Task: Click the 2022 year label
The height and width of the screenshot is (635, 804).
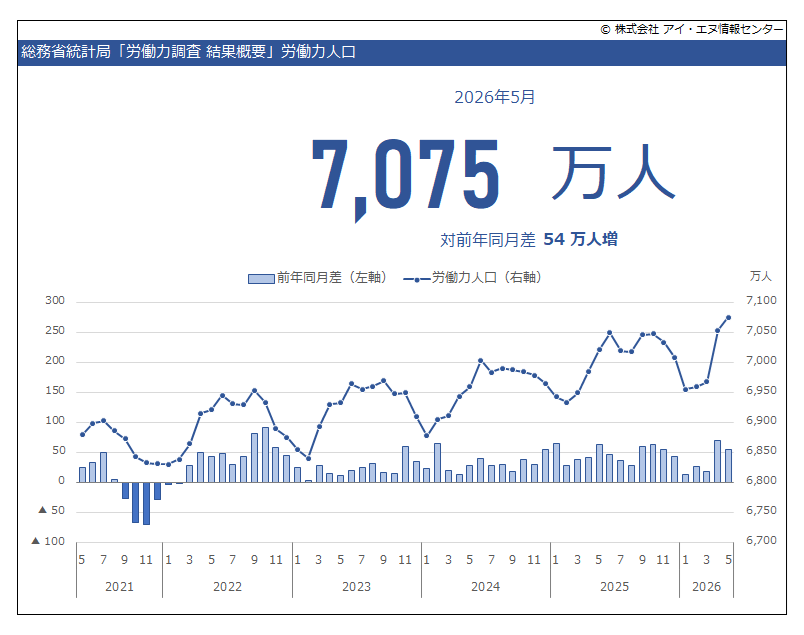Action: click(228, 587)
